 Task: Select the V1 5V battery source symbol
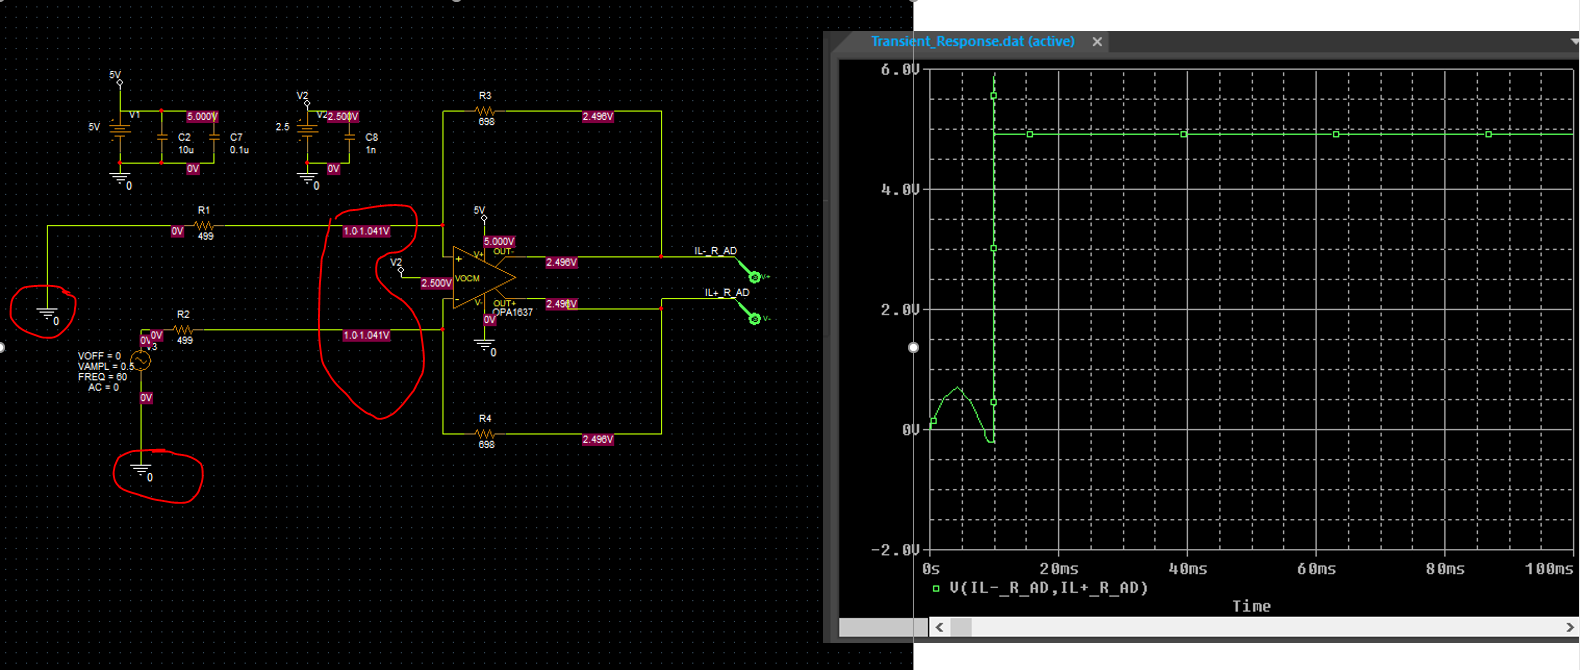point(120,128)
